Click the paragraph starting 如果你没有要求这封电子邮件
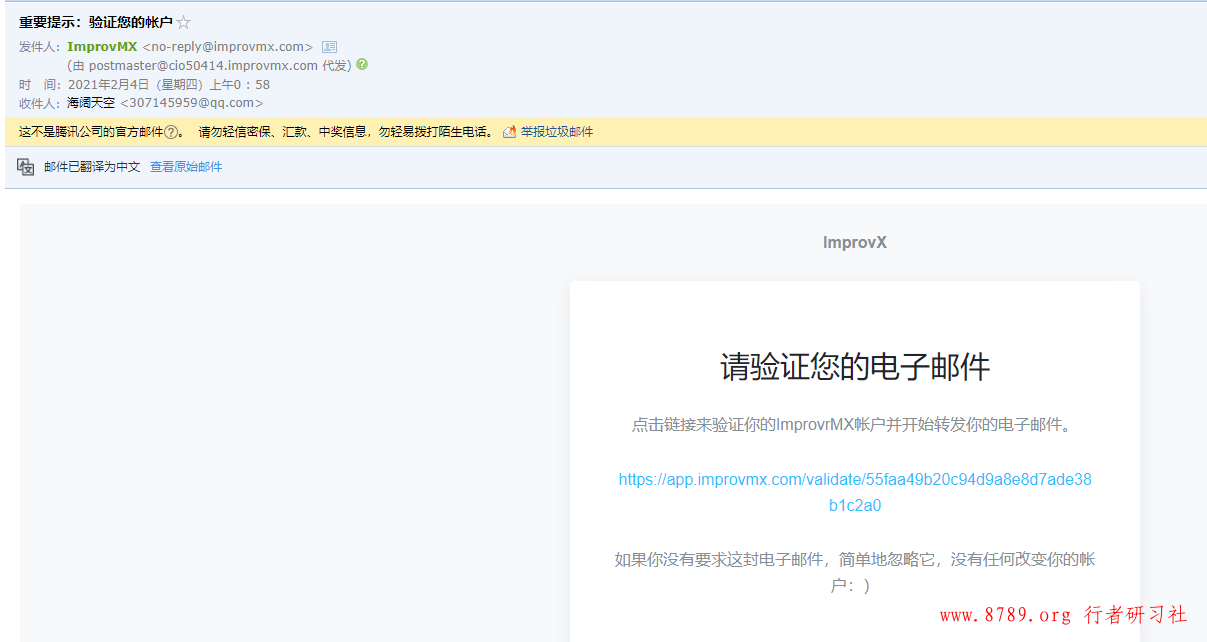The width and height of the screenshot is (1207, 642). click(x=855, y=572)
